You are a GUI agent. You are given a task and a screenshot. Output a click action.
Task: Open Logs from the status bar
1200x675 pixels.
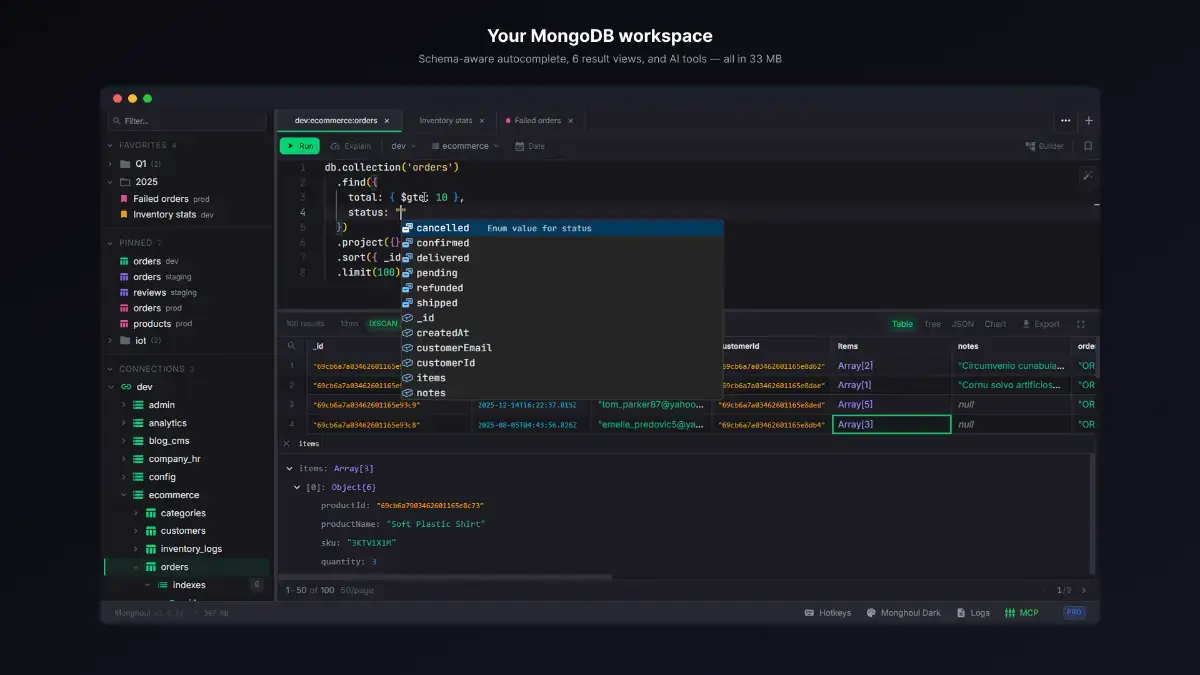point(972,612)
